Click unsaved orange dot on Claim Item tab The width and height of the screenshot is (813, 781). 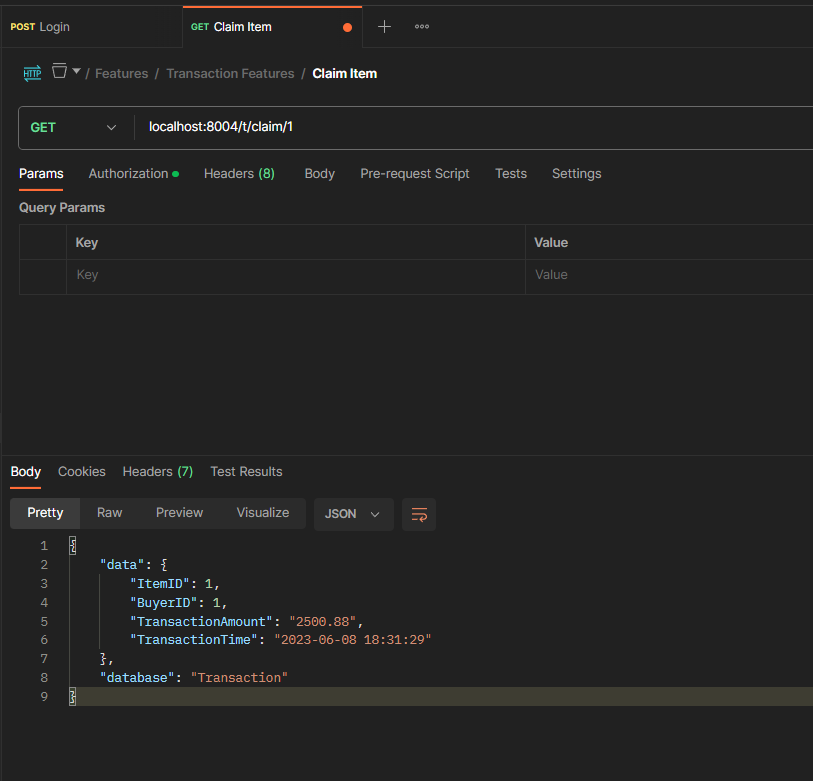347,28
